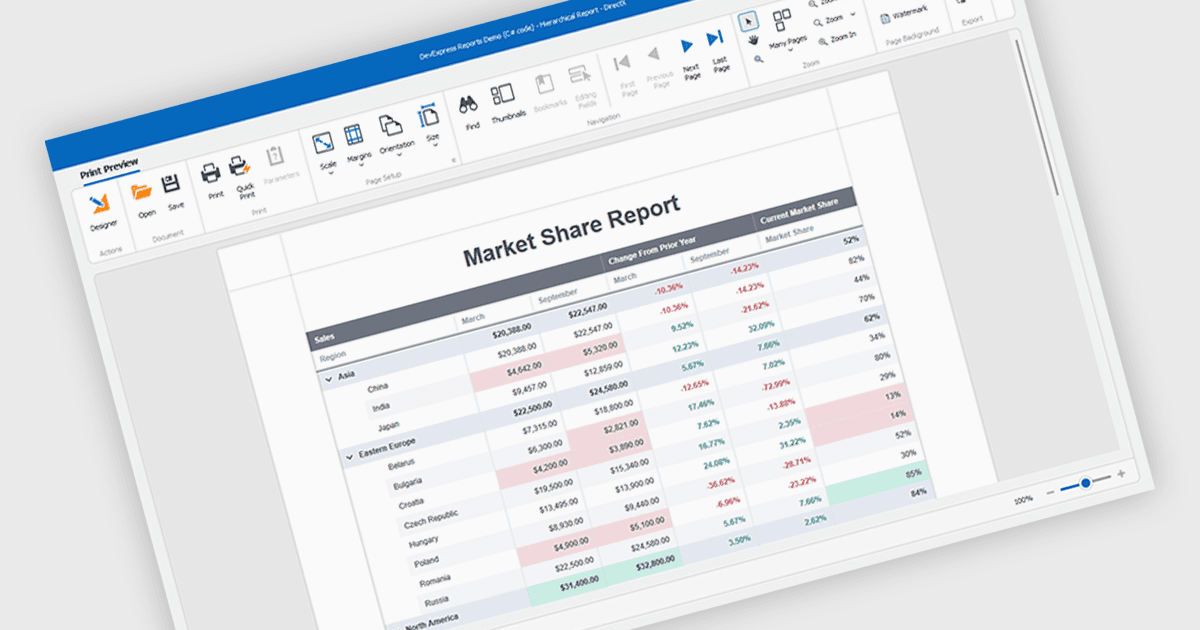
Task: Click the Romania row label
Action: 435,580
